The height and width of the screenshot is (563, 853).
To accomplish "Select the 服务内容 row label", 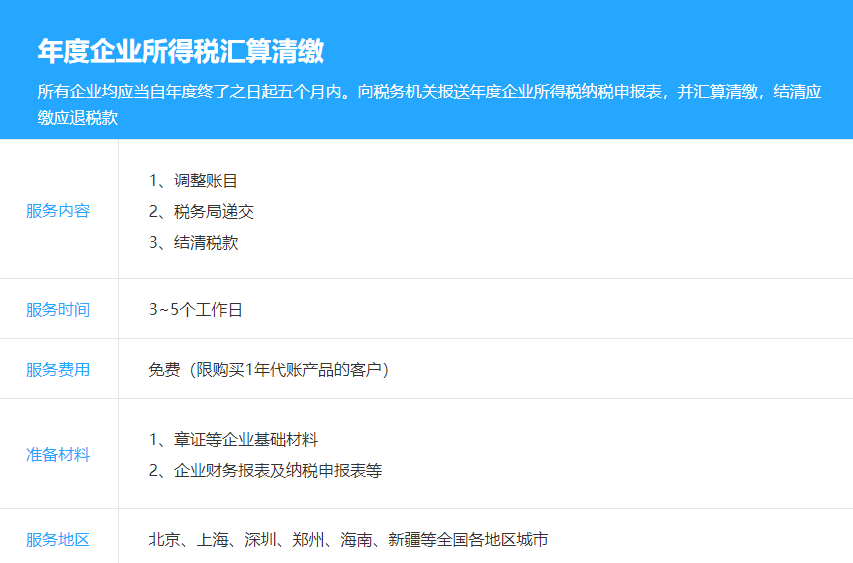I will [x=58, y=211].
